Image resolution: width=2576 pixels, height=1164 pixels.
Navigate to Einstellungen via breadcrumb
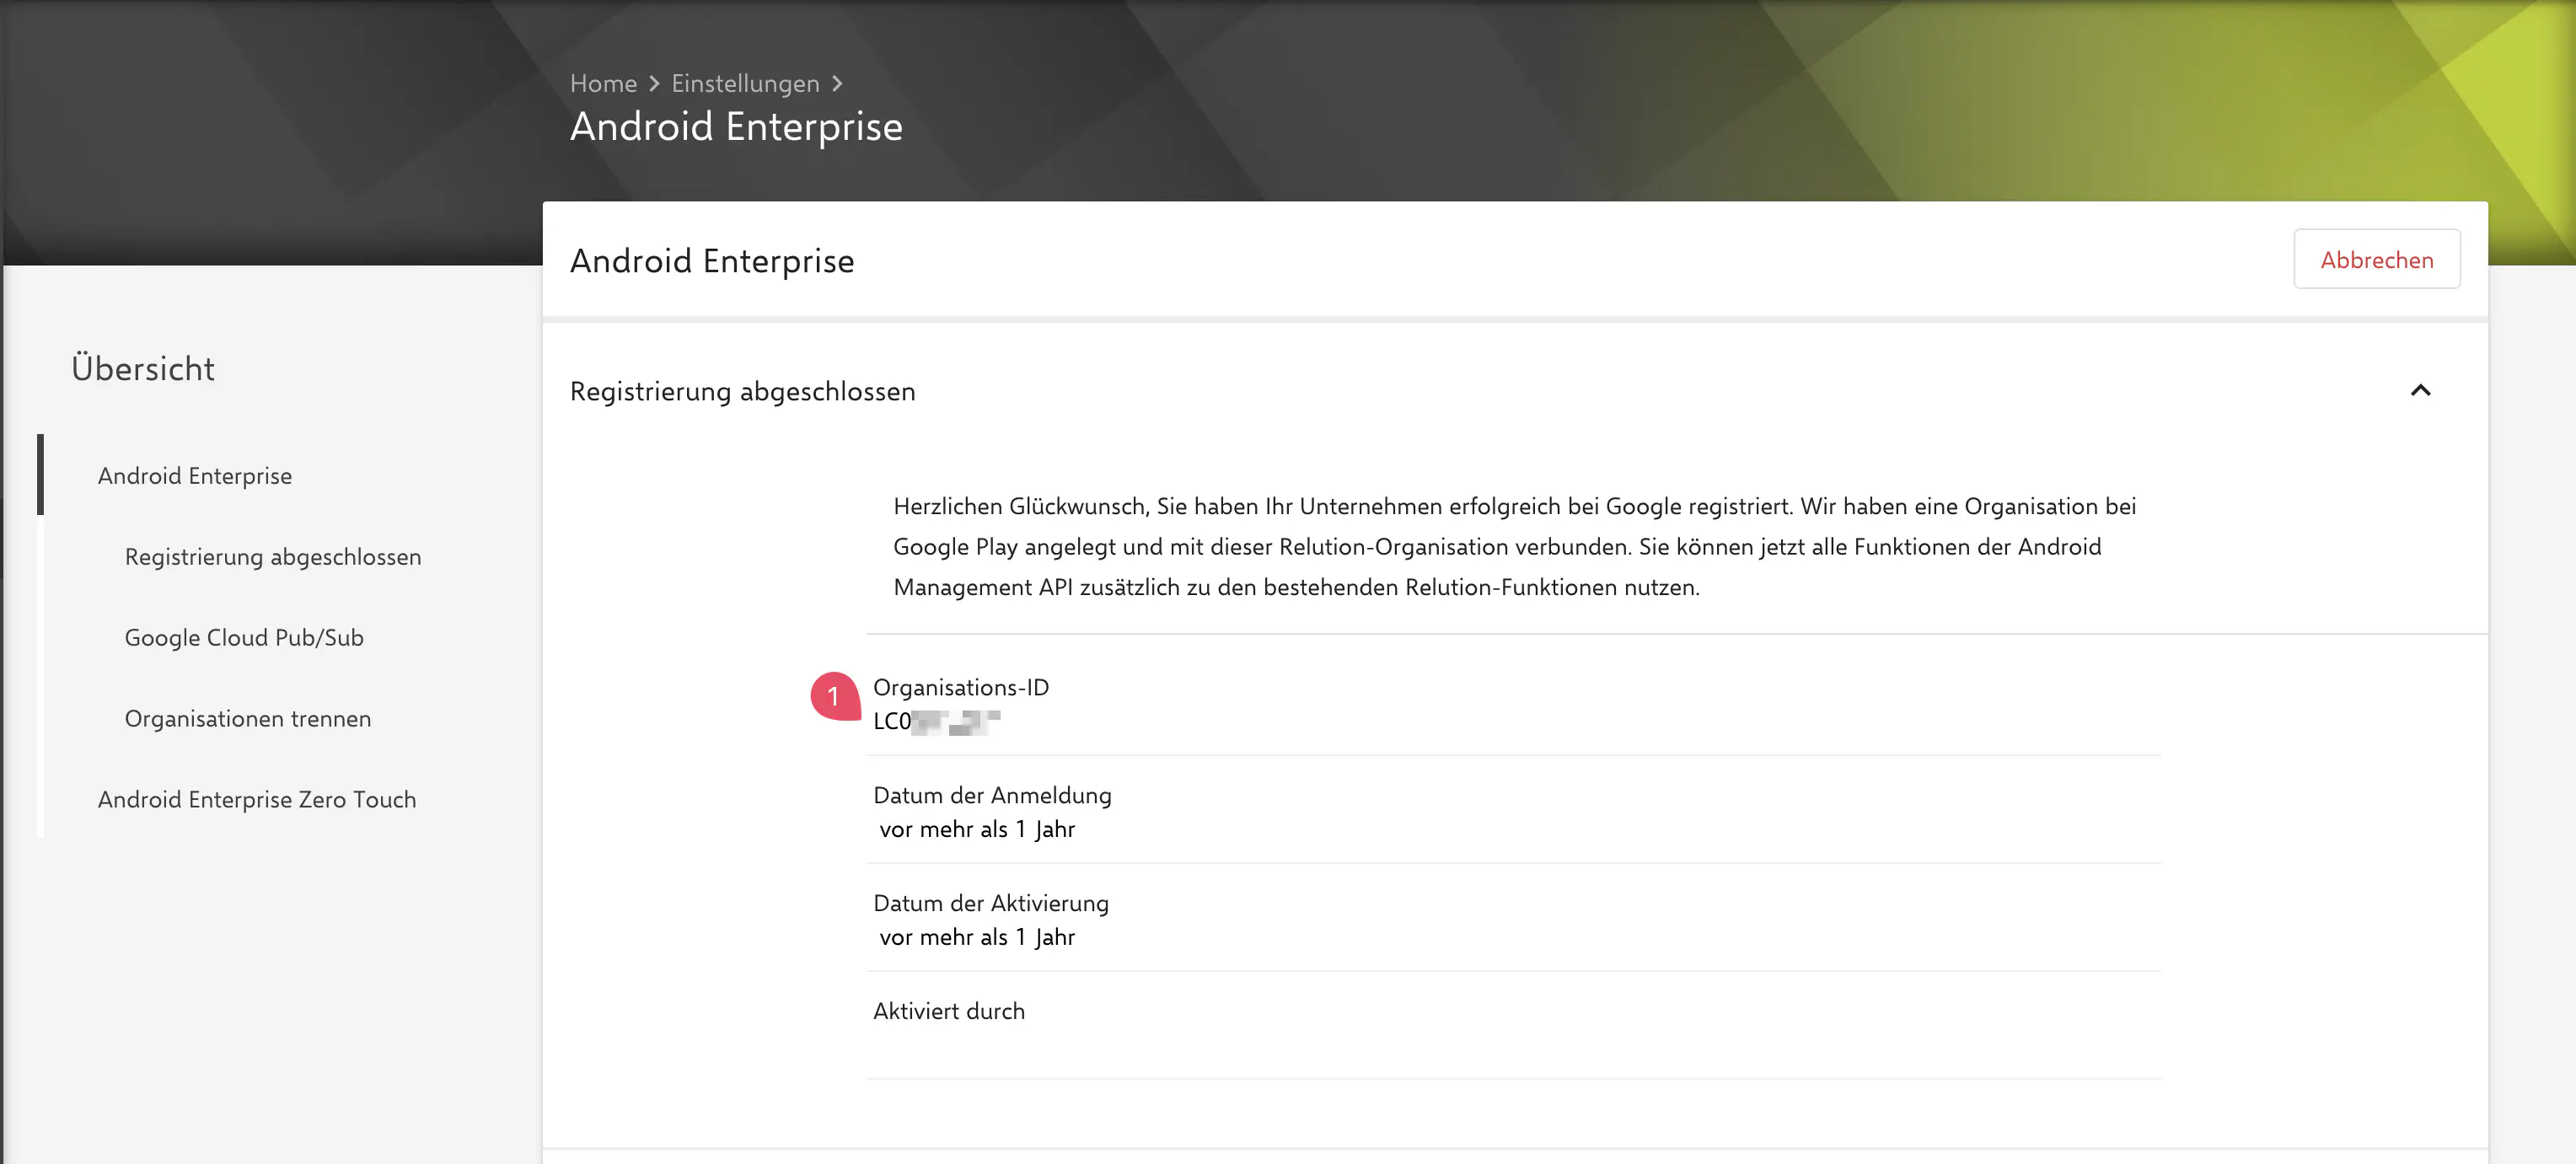(744, 83)
